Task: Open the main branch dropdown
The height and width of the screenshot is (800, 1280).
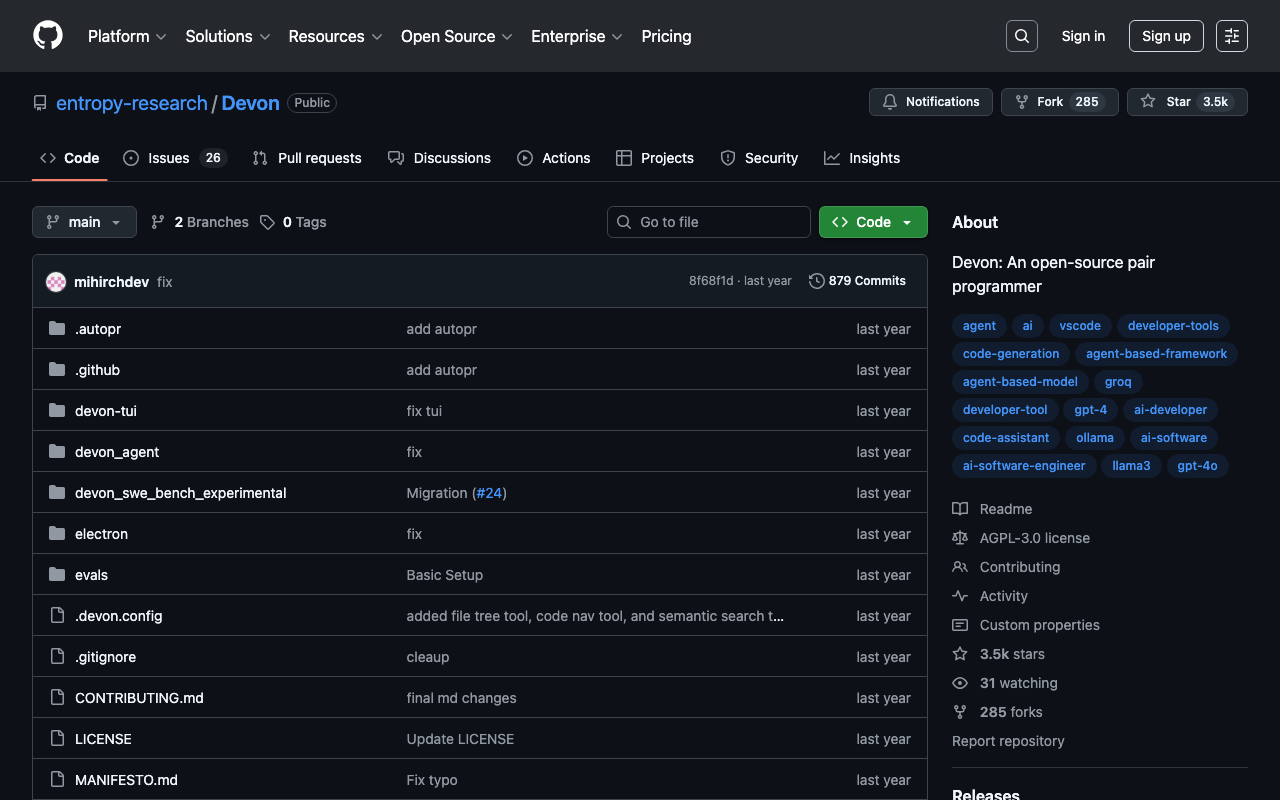Action: pyautogui.click(x=84, y=222)
